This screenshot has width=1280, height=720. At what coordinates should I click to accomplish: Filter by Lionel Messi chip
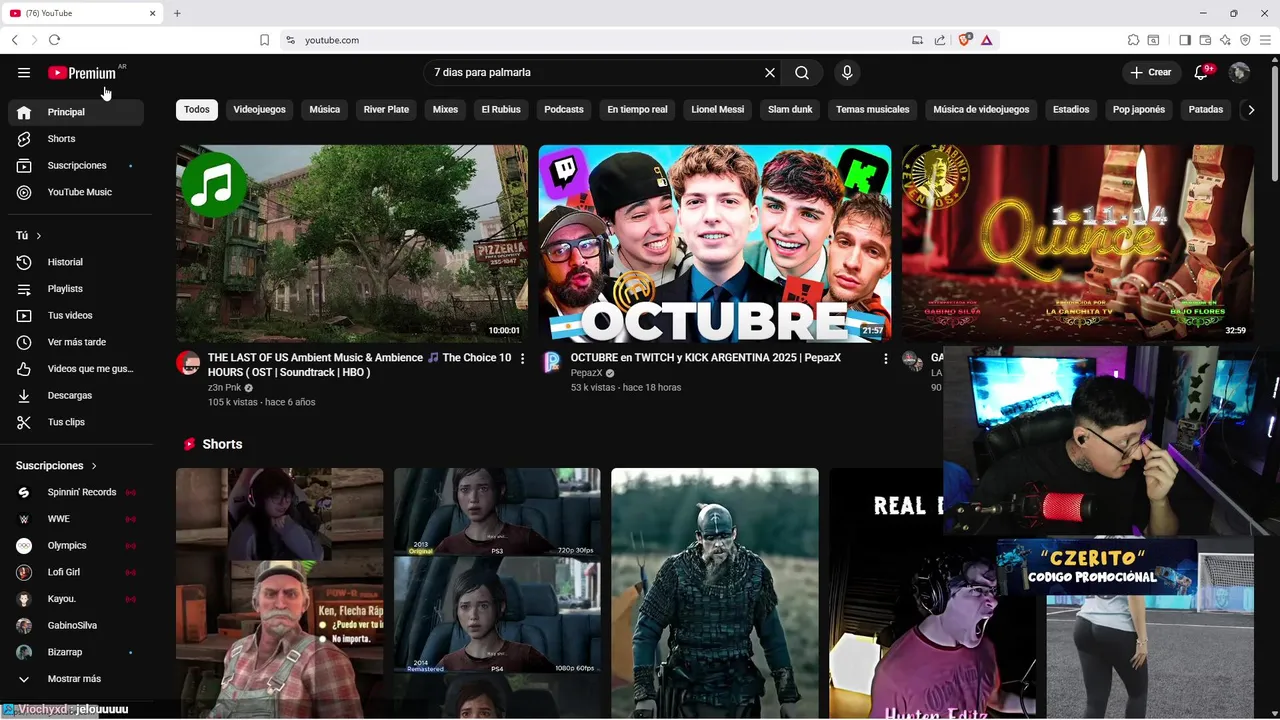click(x=718, y=110)
